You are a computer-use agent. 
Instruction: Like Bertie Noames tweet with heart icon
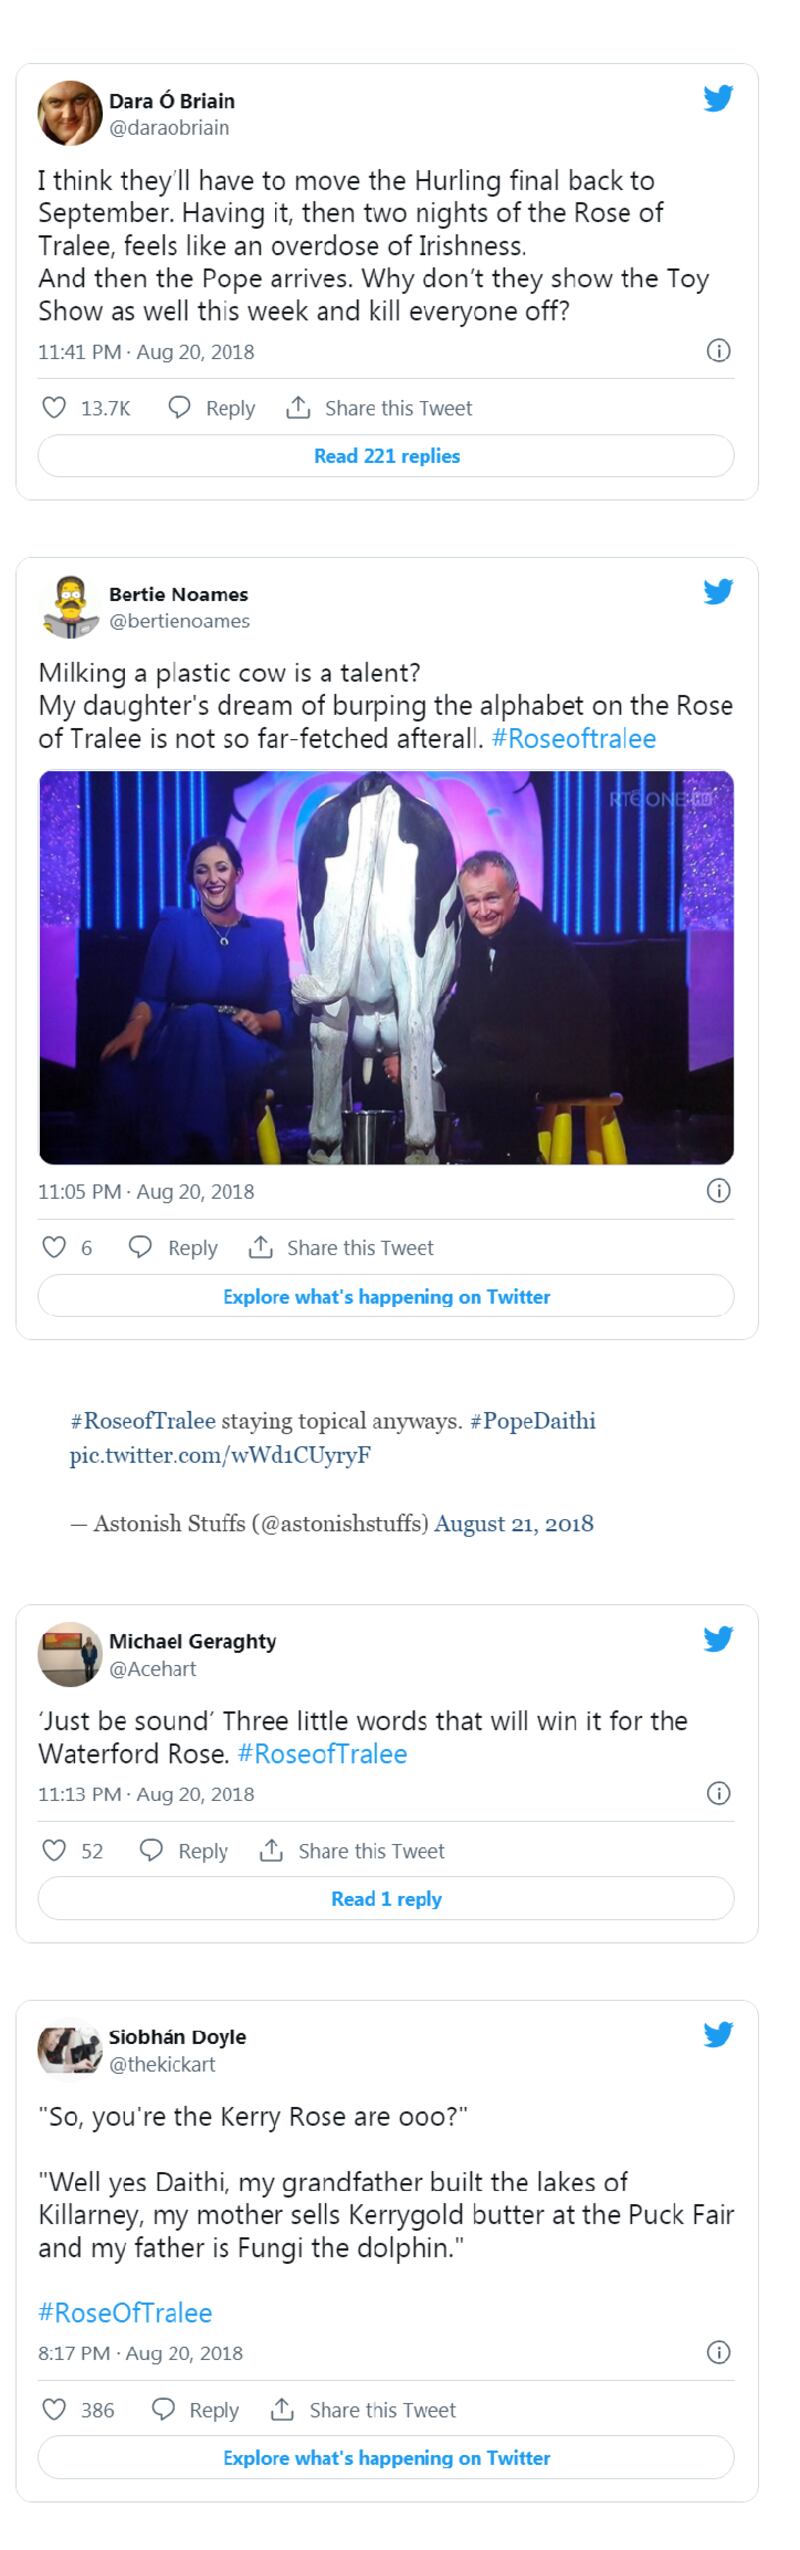click(x=54, y=1247)
